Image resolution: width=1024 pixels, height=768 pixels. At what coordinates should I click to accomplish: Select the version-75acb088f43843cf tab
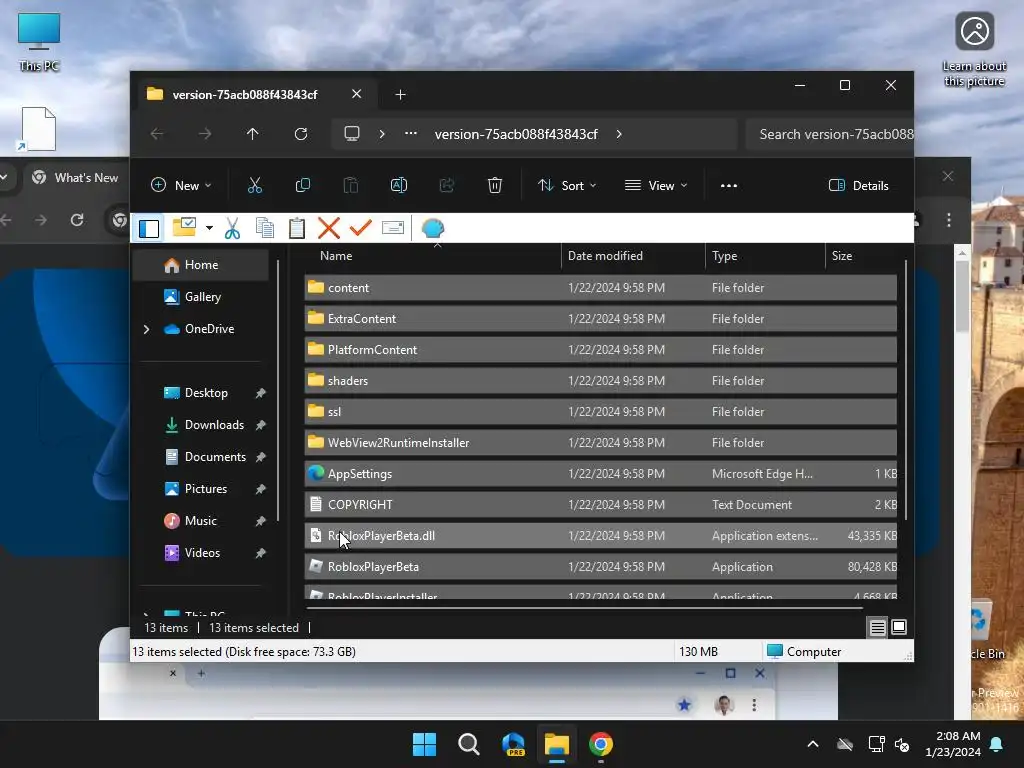[x=244, y=95]
